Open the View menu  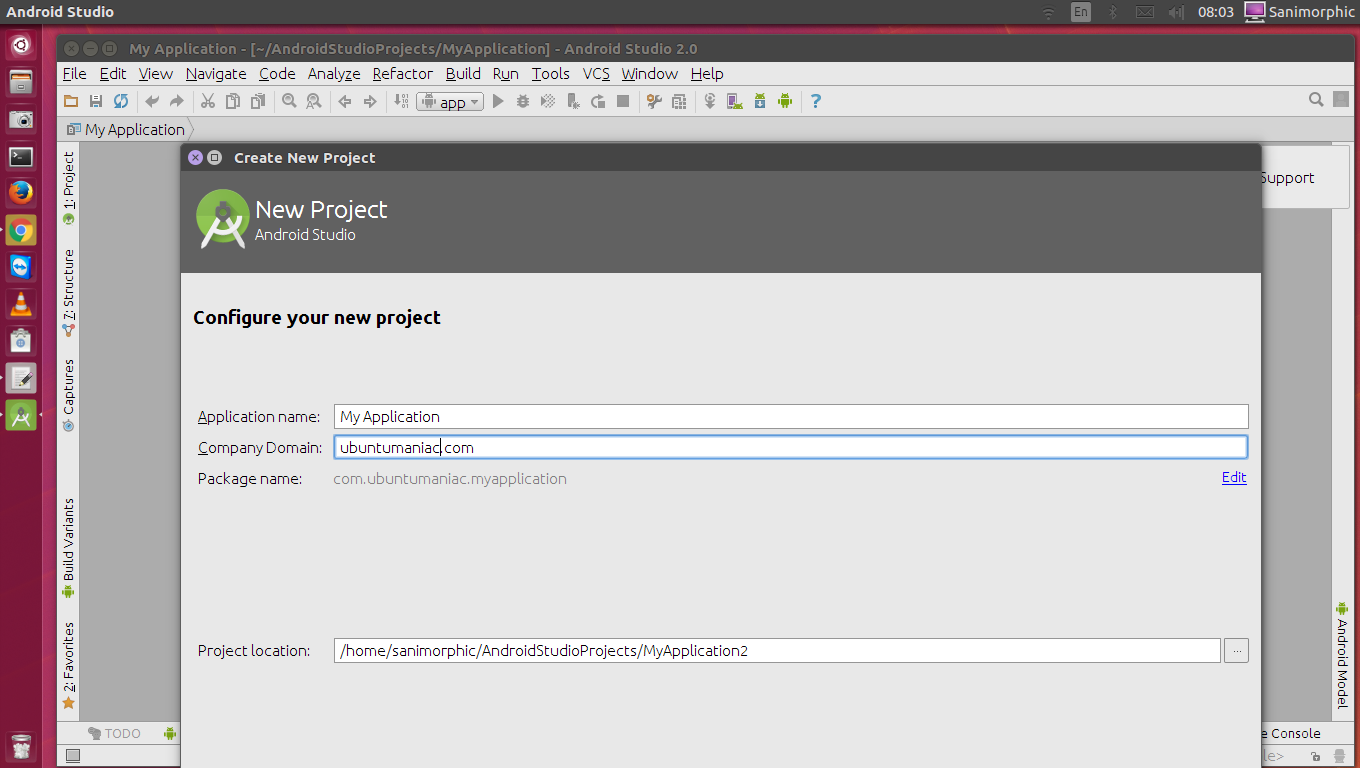[x=156, y=74]
